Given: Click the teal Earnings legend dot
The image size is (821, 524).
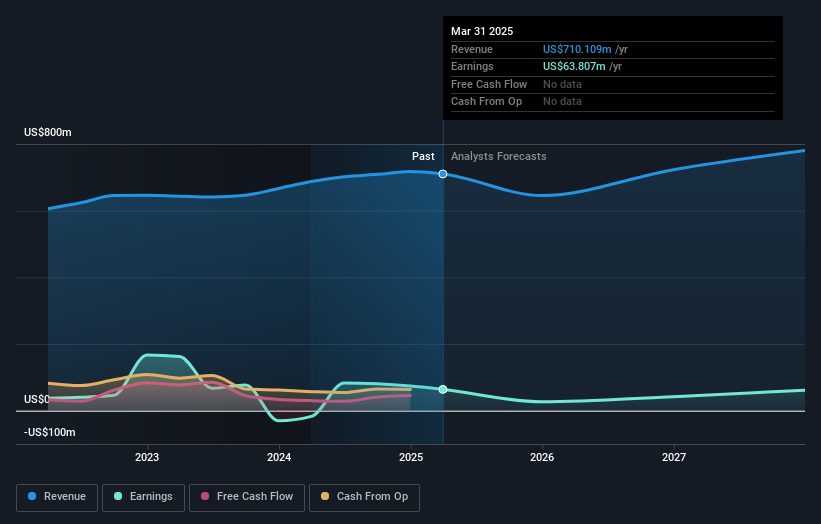Looking at the screenshot, I should 118,496.
